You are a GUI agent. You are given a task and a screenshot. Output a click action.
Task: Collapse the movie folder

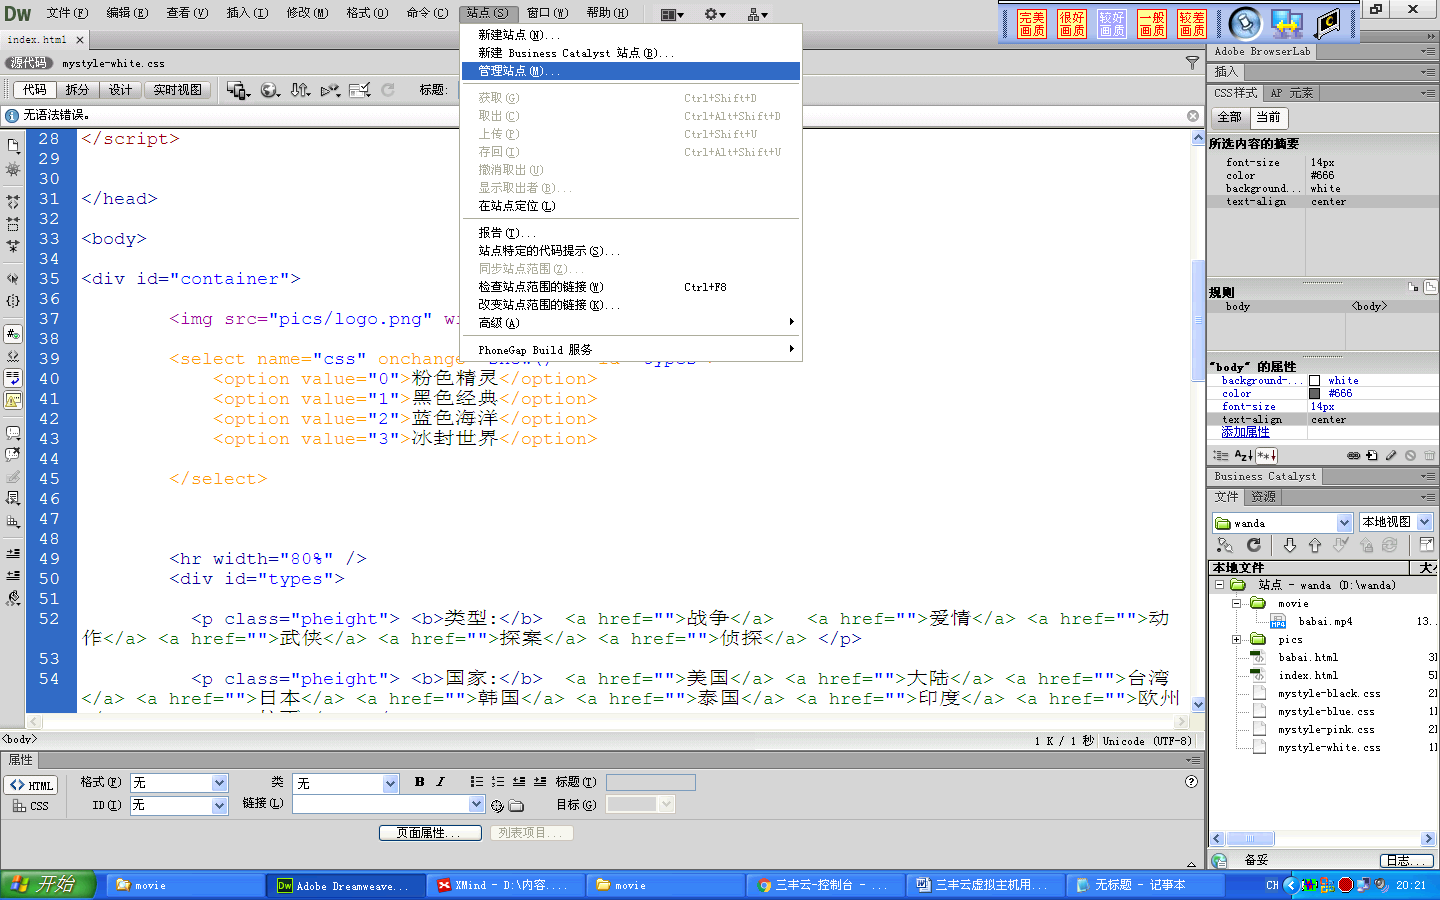[1237, 603]
